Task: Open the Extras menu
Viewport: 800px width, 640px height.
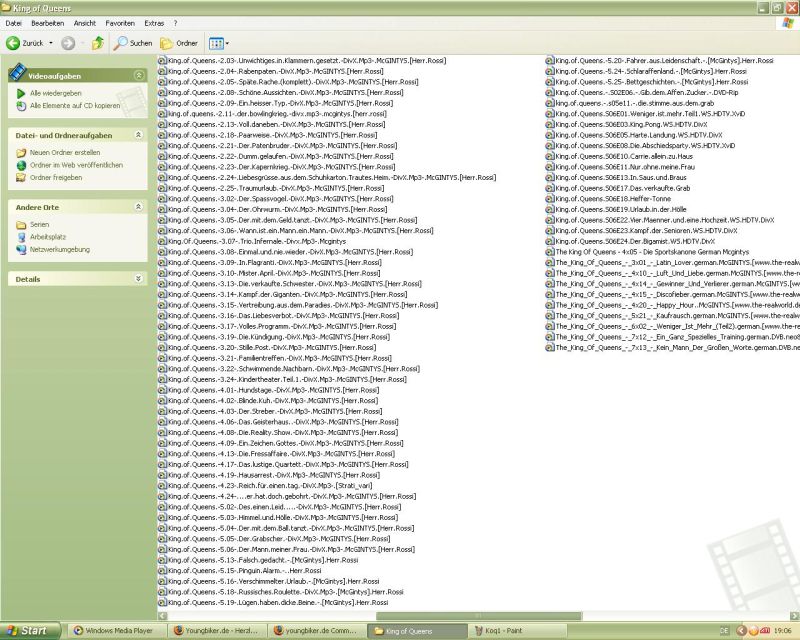Action: 154,23
